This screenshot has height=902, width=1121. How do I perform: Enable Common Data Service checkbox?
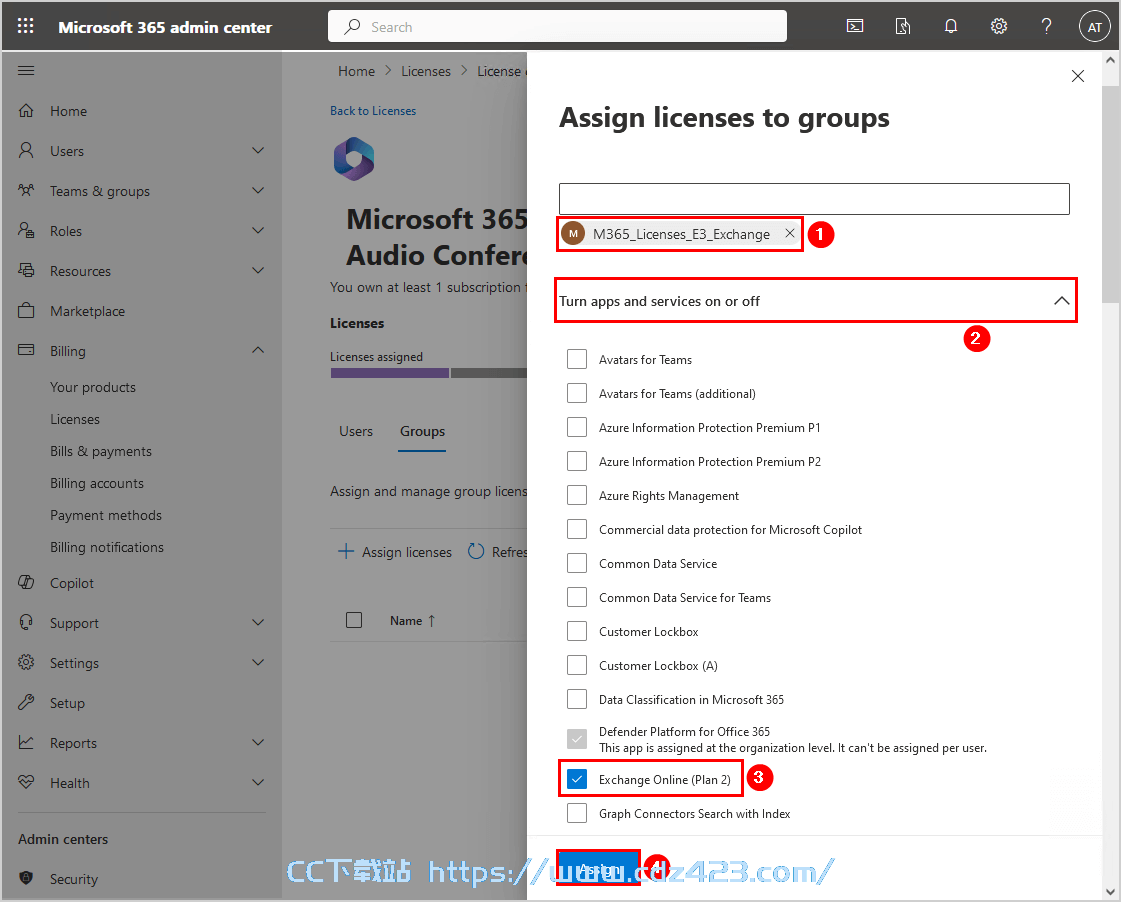tap(577, 563)
